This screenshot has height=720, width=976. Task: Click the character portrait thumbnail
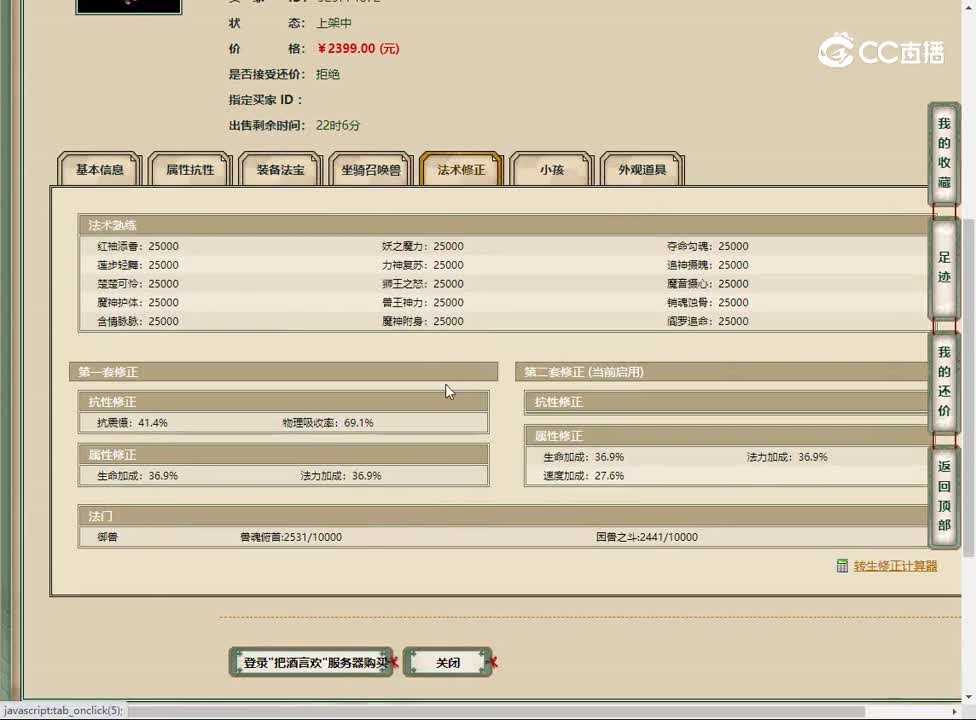tap(129, 6)
